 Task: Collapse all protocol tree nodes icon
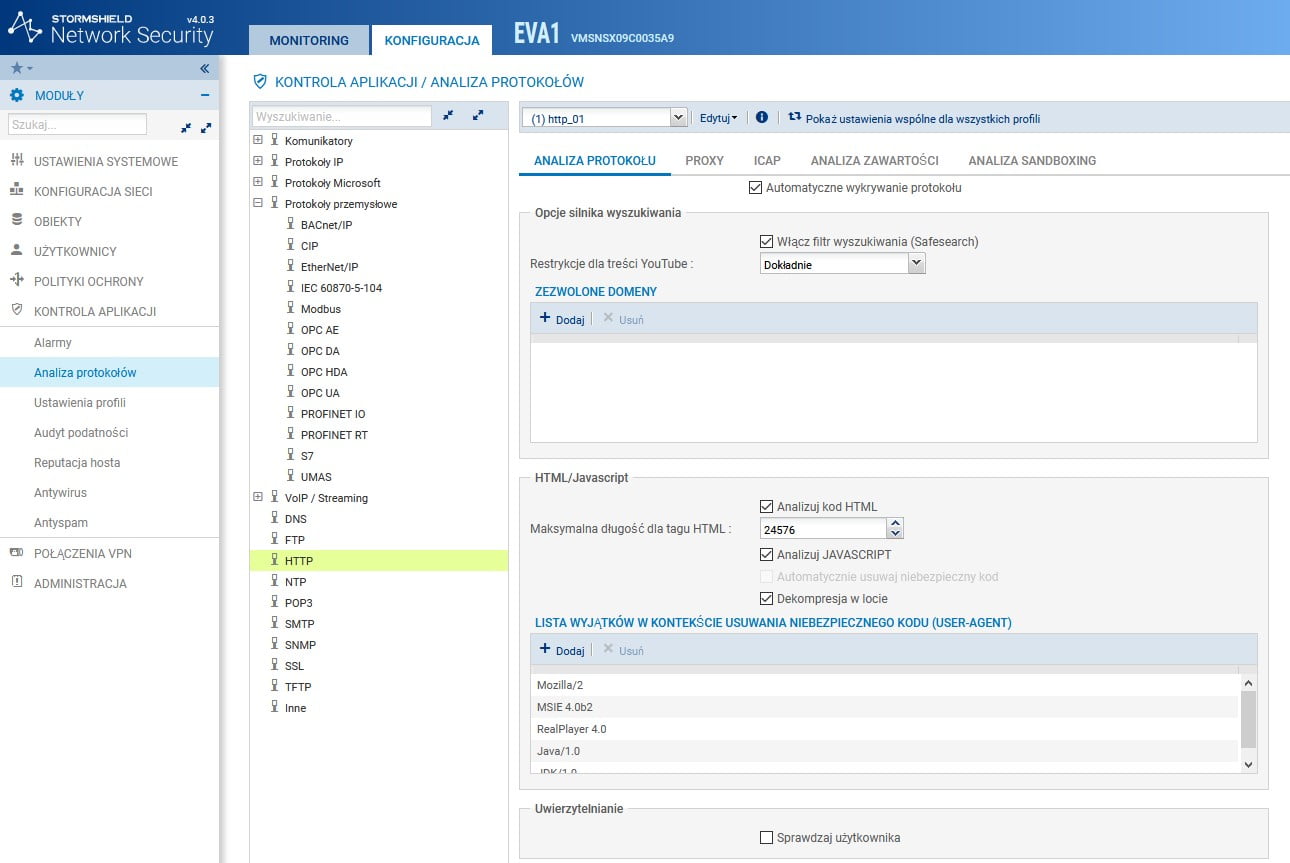click(x=448, y=117)
